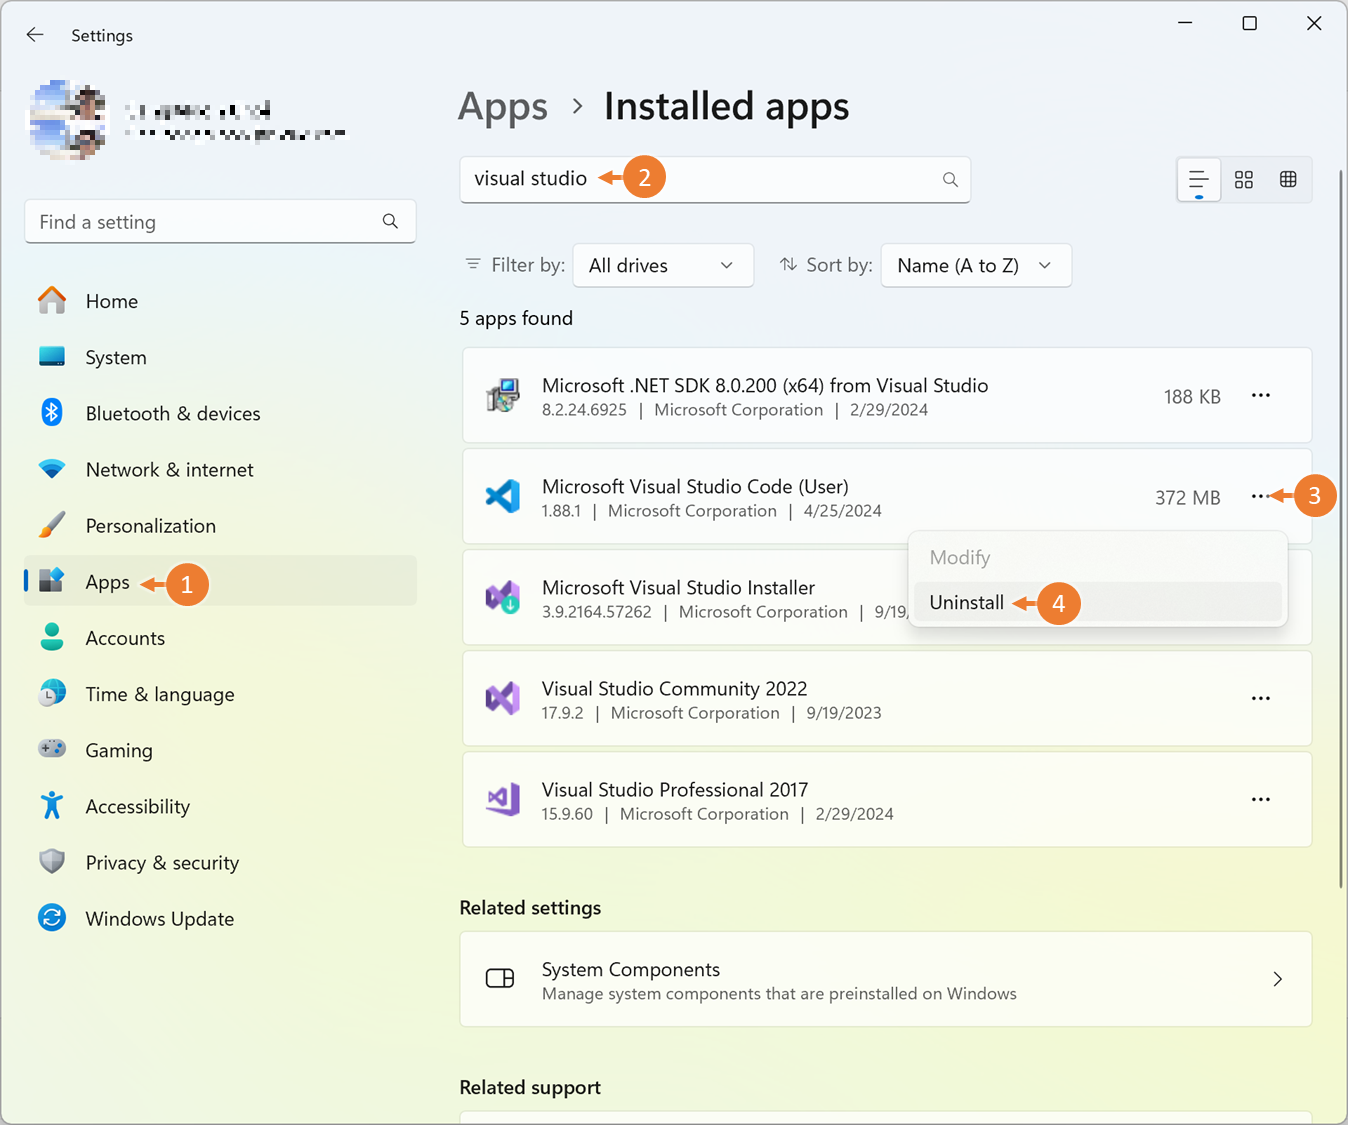This screenshot has height=1125, width=1348.
Task: Click the System Components panel icon
Action: tap(500, 978)
